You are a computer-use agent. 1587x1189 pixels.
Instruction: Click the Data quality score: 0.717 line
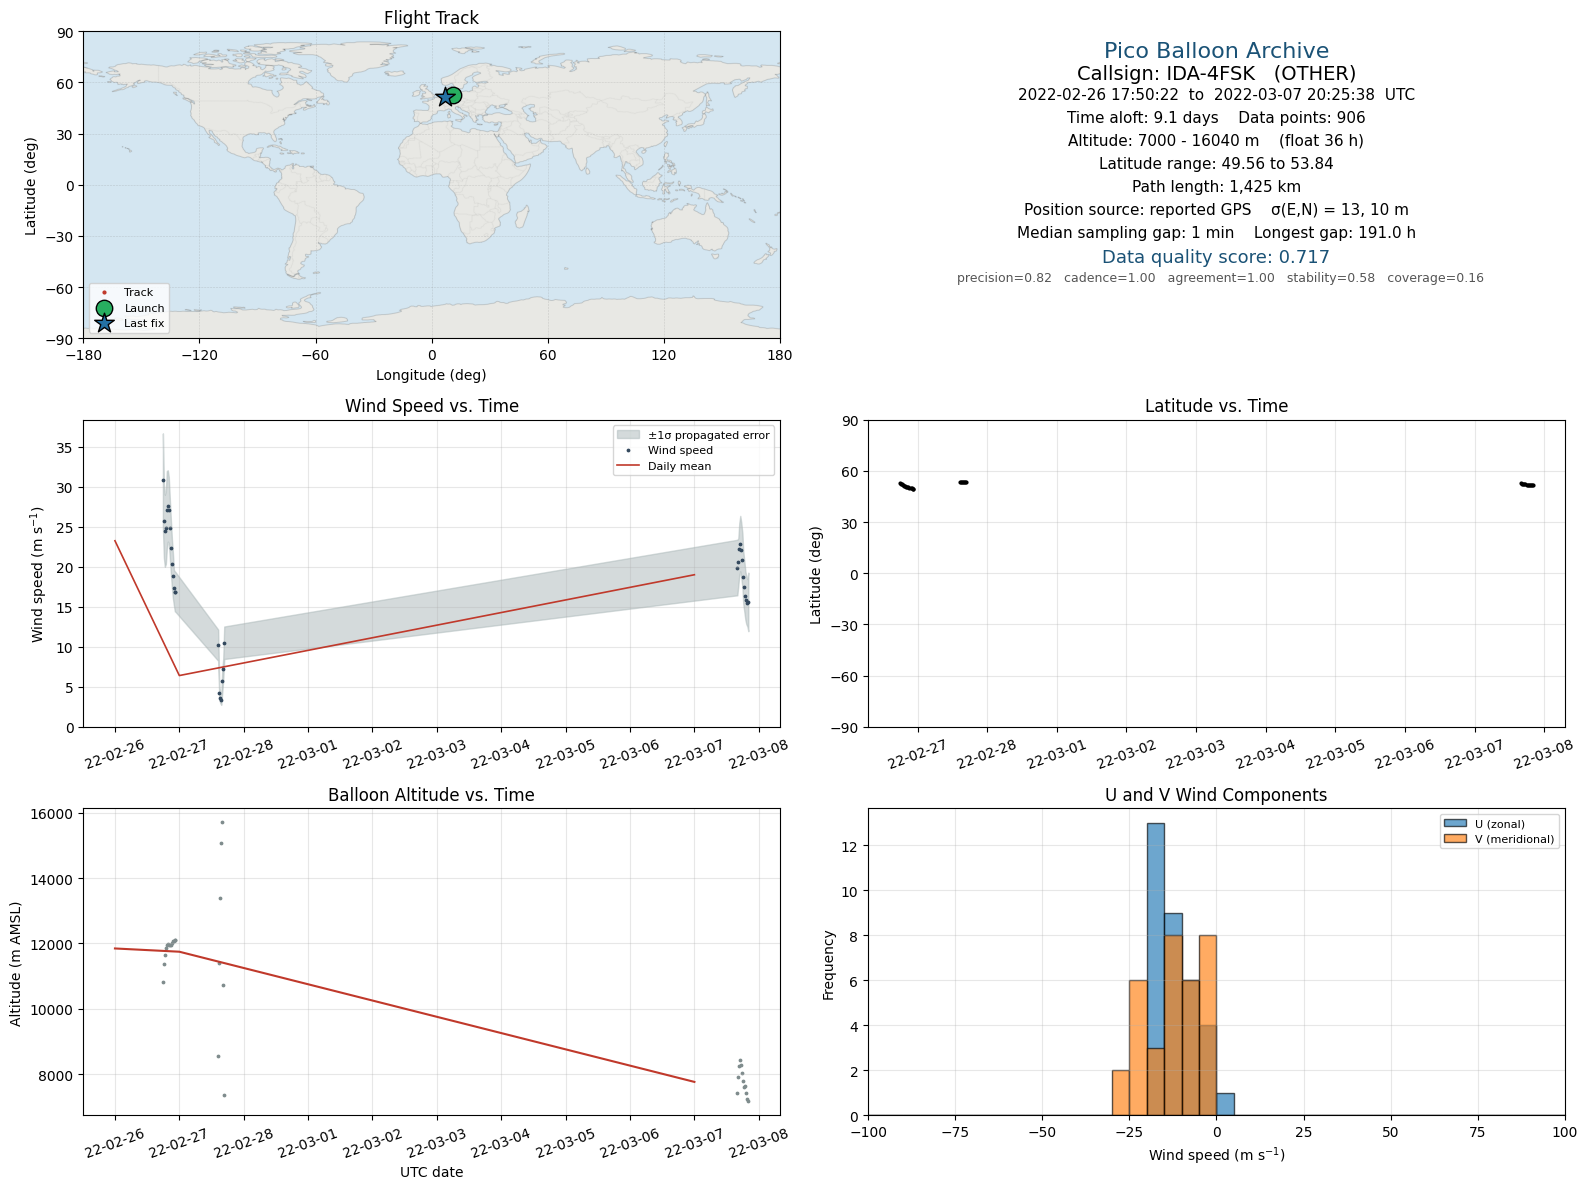pos(1216,257)
